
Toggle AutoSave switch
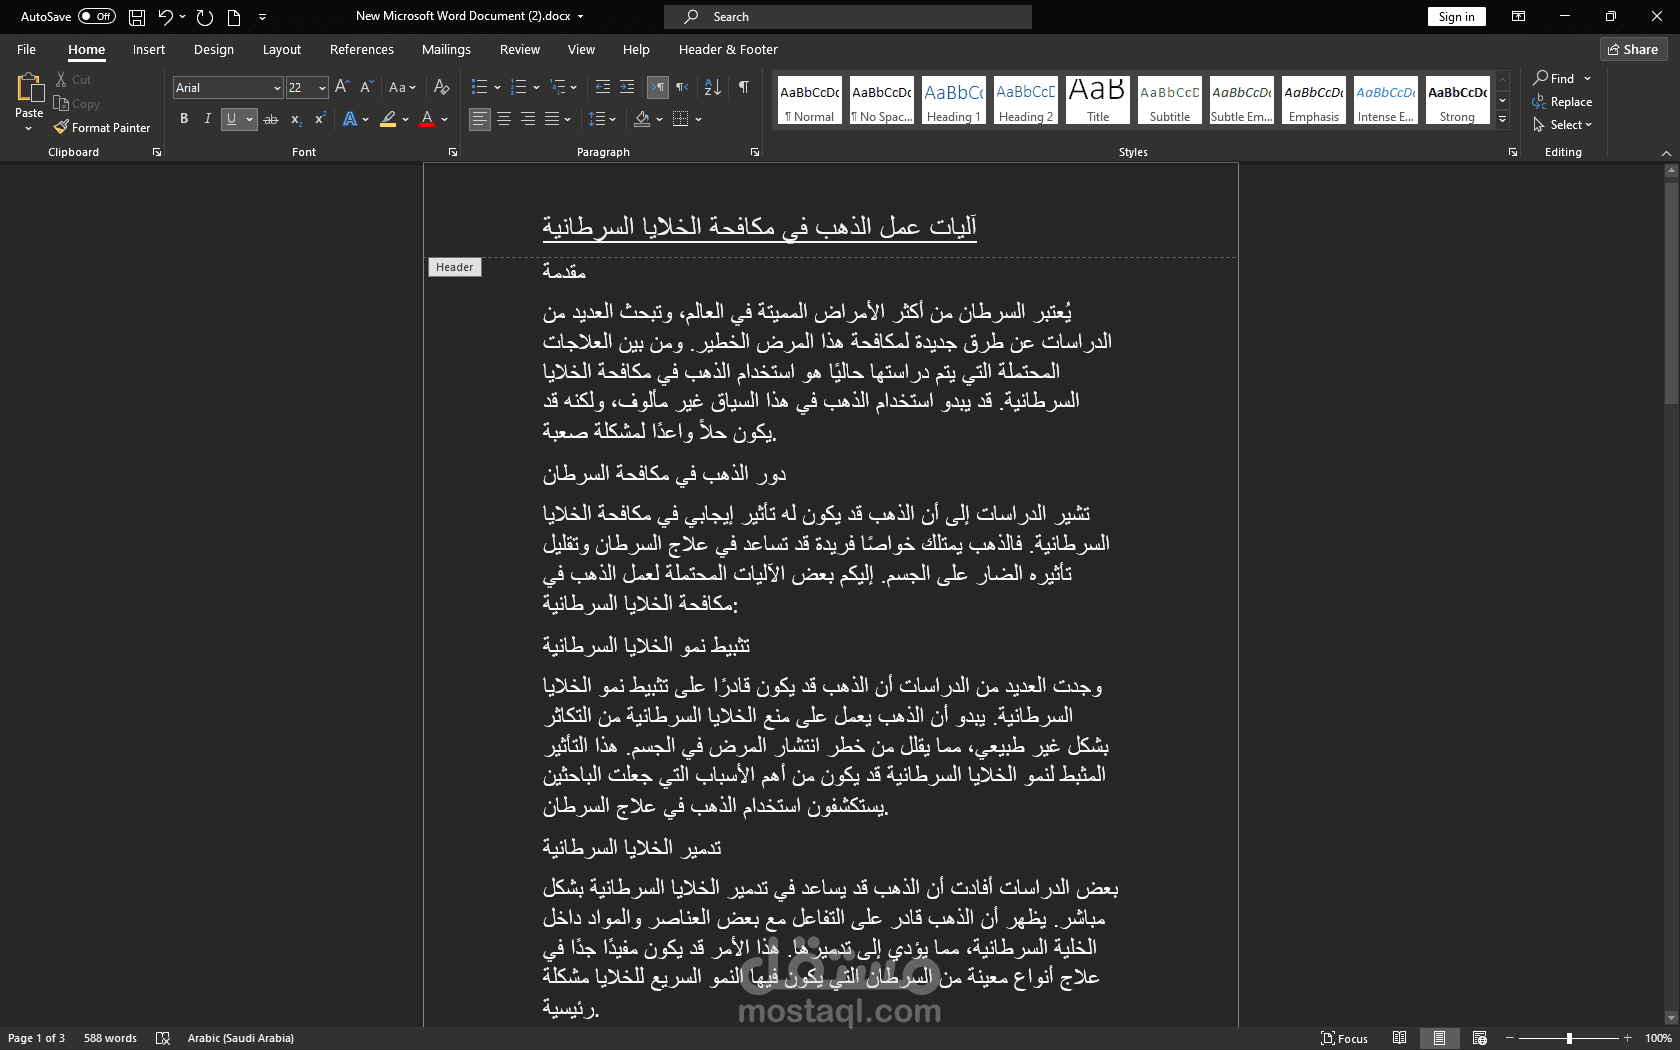[97, 17]
